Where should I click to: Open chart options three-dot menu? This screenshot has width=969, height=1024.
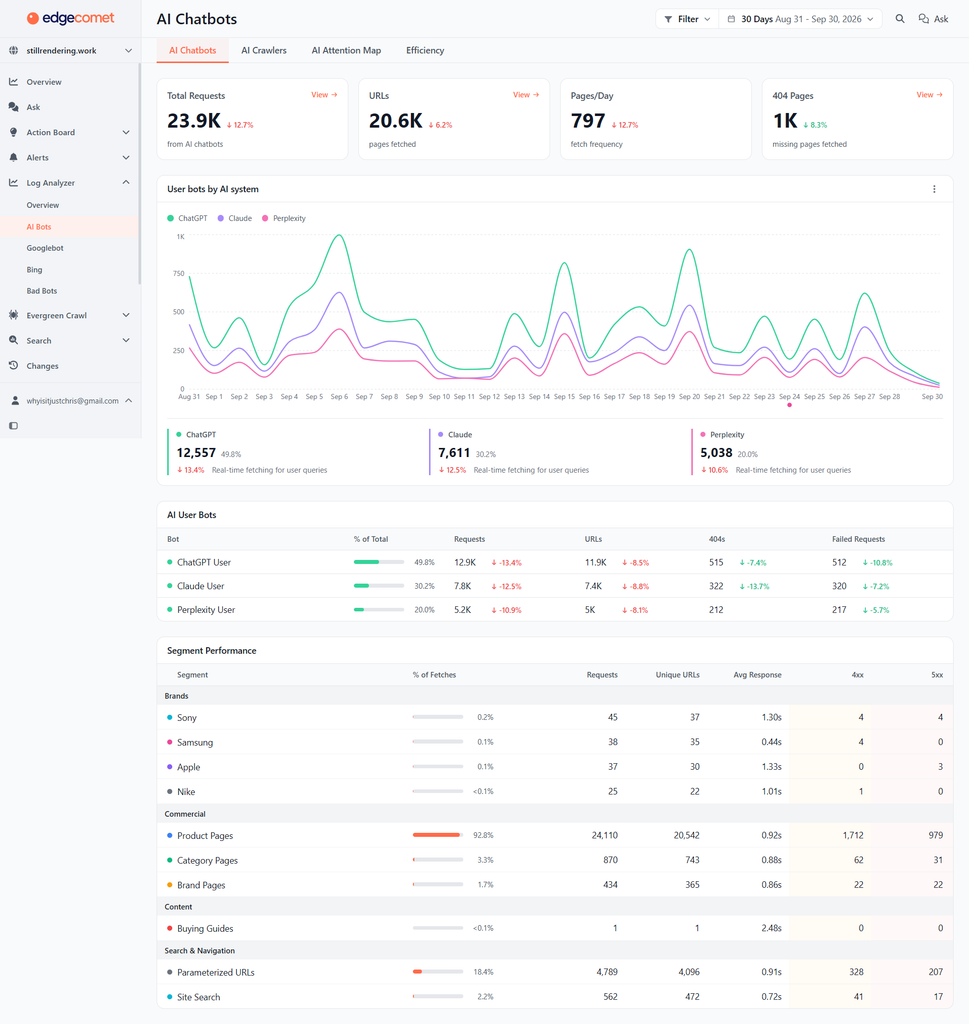click(x=934, y=189)
